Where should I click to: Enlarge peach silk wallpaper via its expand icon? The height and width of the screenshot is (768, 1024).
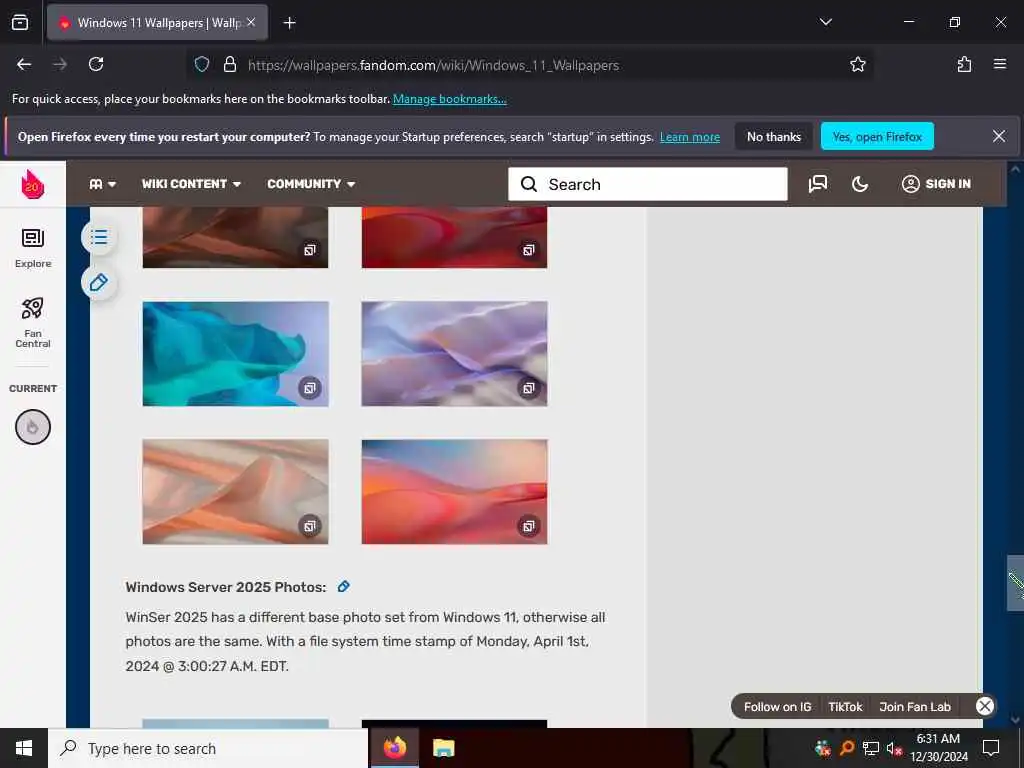(x=310, y=526)
